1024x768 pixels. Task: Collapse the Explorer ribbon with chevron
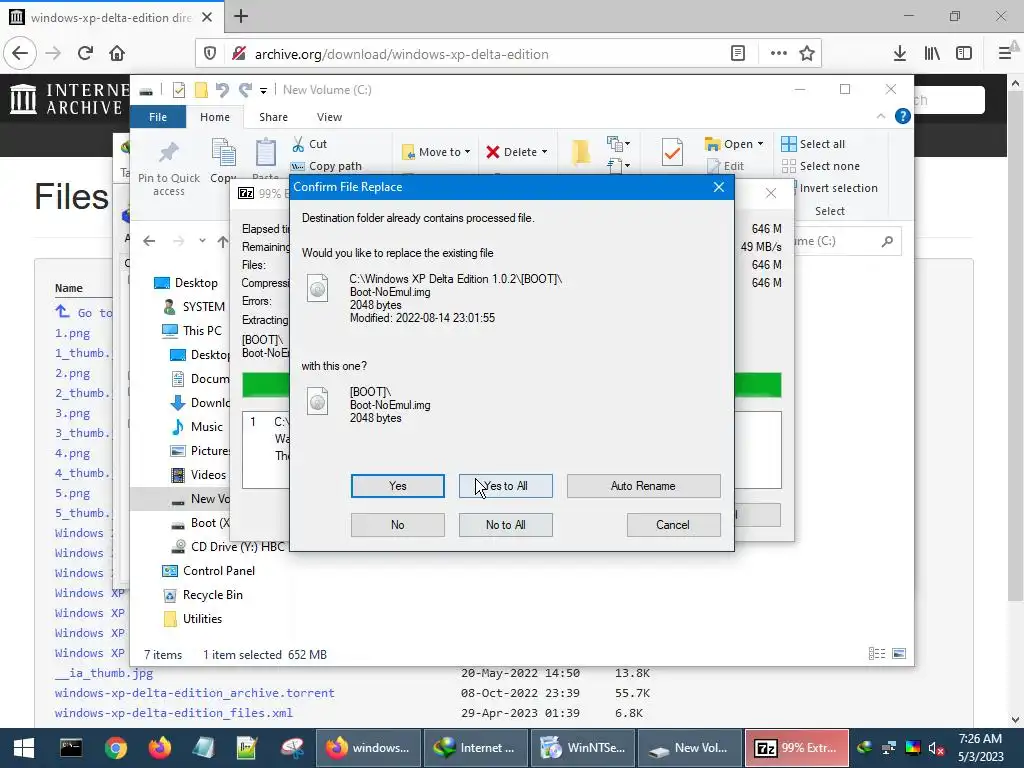[881, 116]
